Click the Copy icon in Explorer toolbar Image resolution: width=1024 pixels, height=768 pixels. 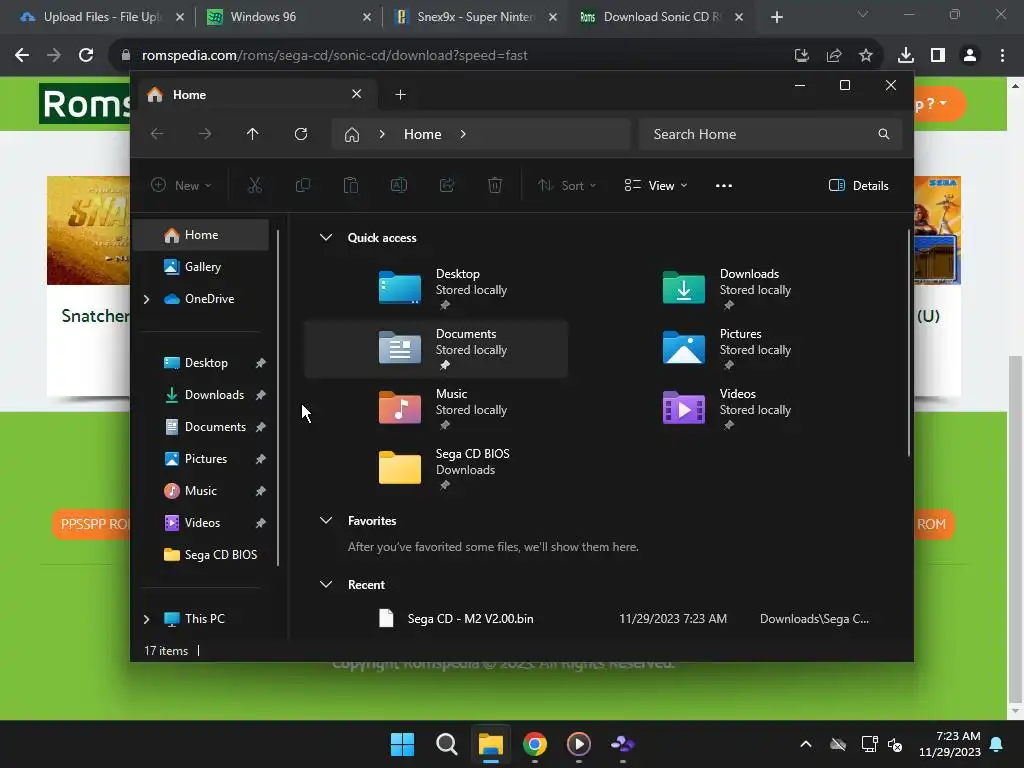303,185
